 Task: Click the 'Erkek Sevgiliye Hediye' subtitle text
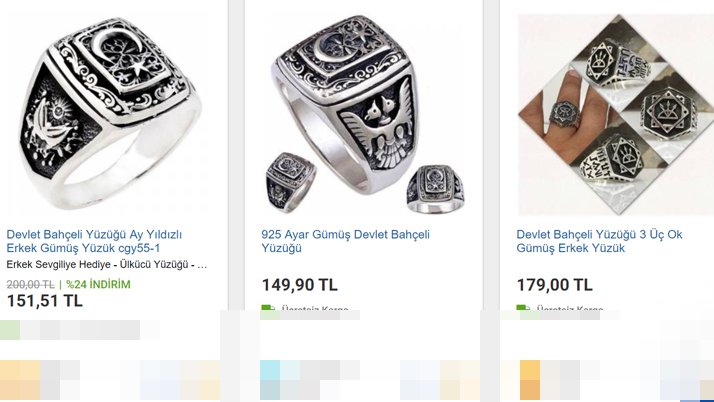(62, 265)
